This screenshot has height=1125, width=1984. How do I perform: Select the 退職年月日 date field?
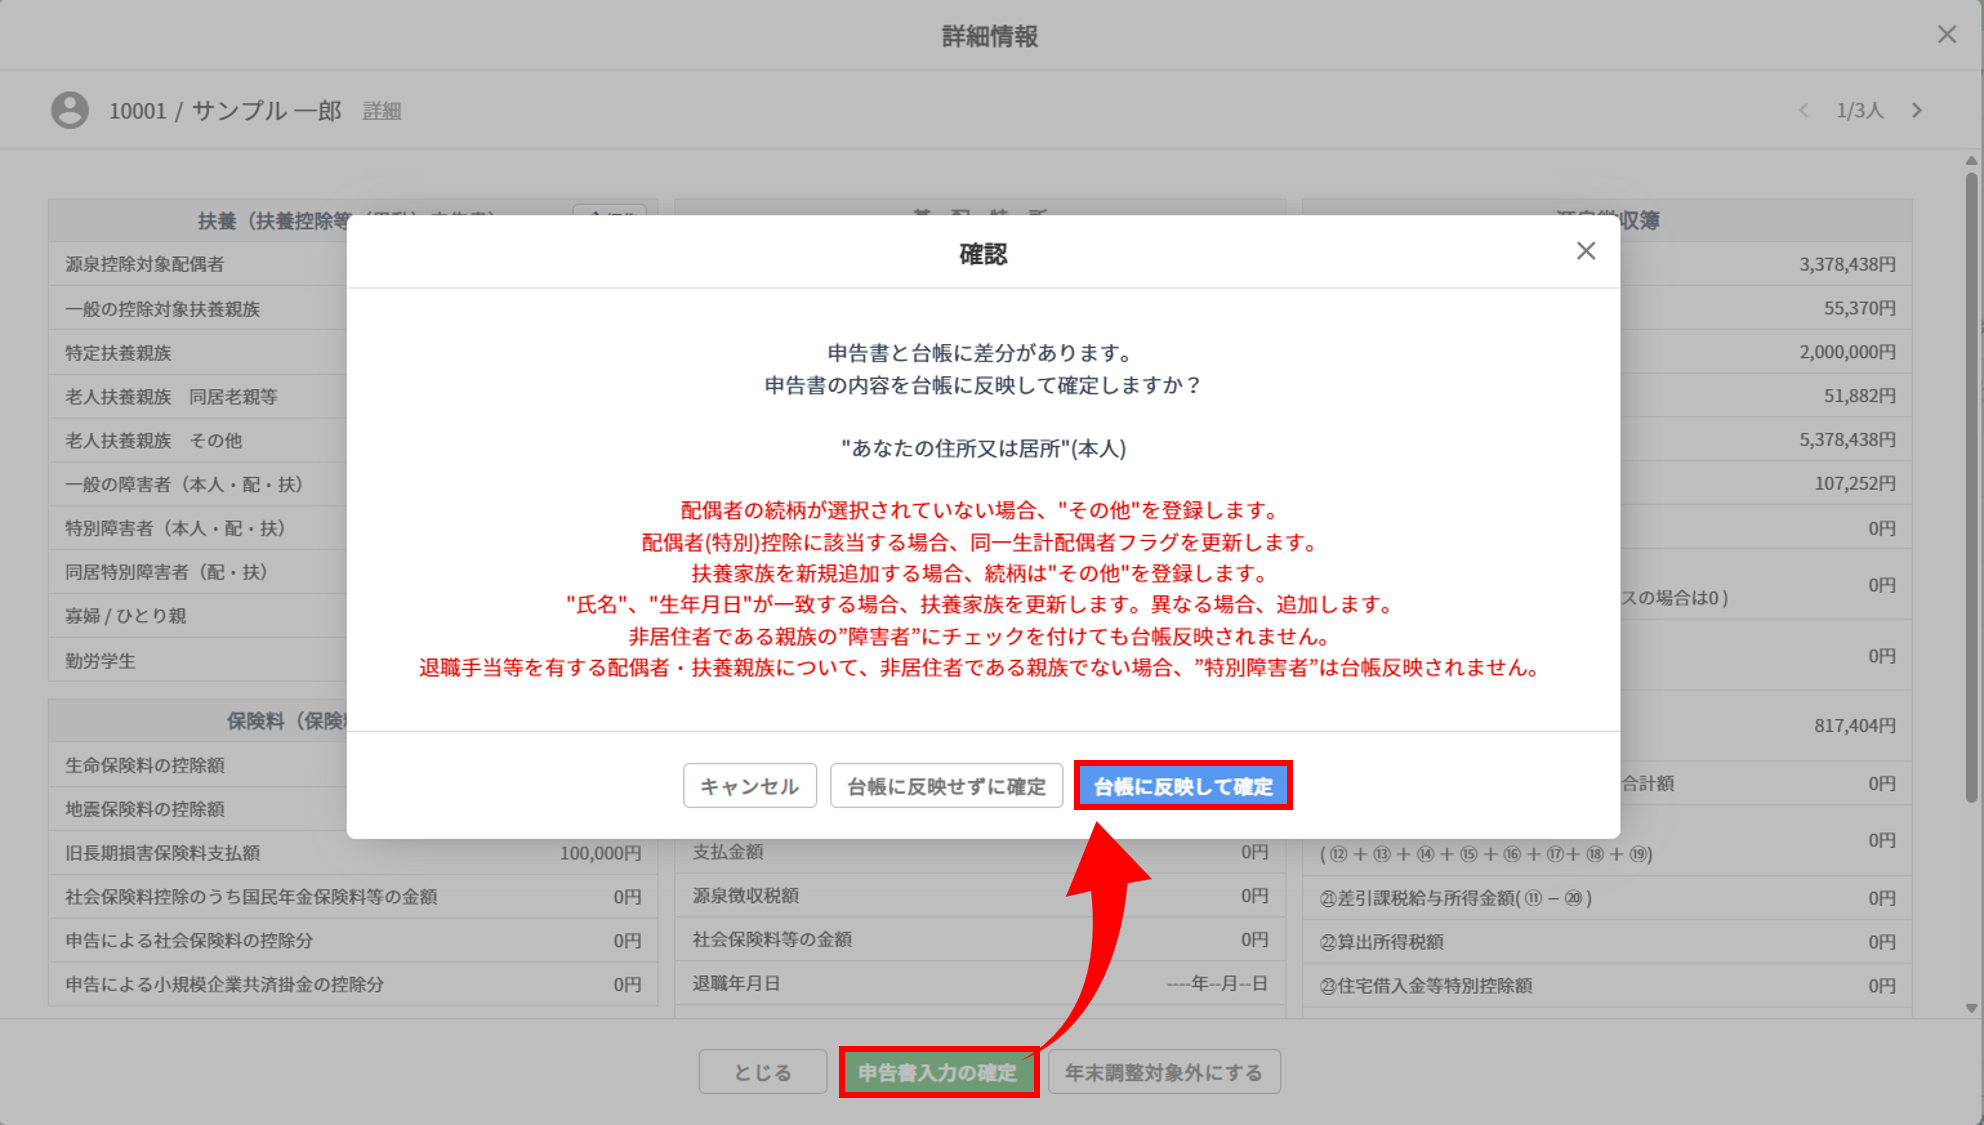(1216, 984)
